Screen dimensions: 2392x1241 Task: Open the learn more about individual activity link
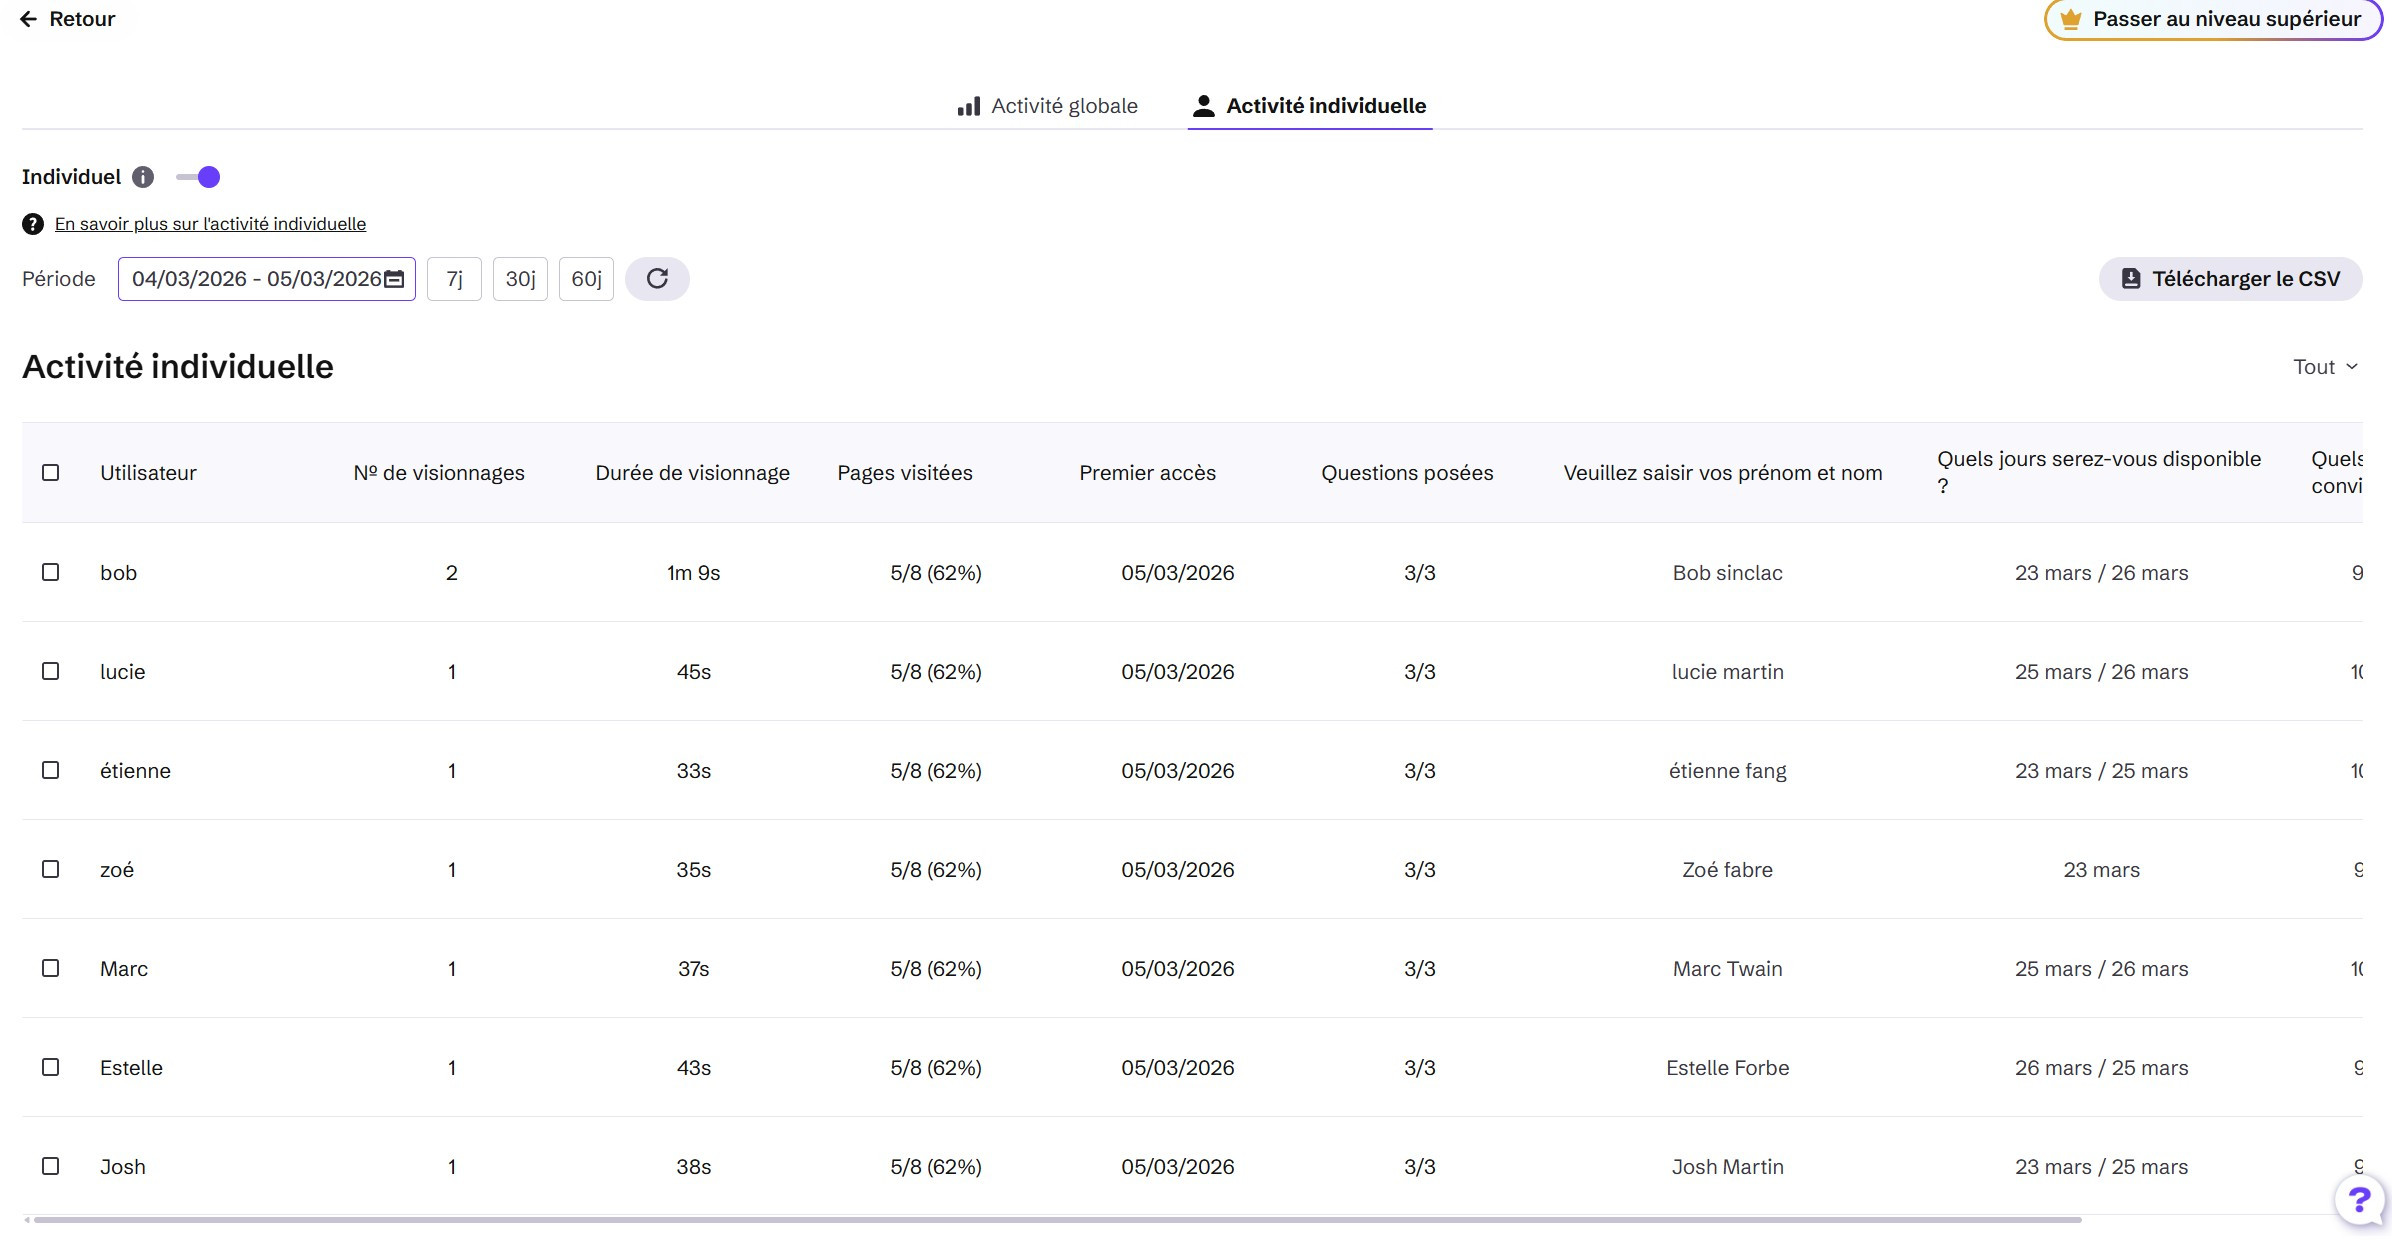pos(210,224)
